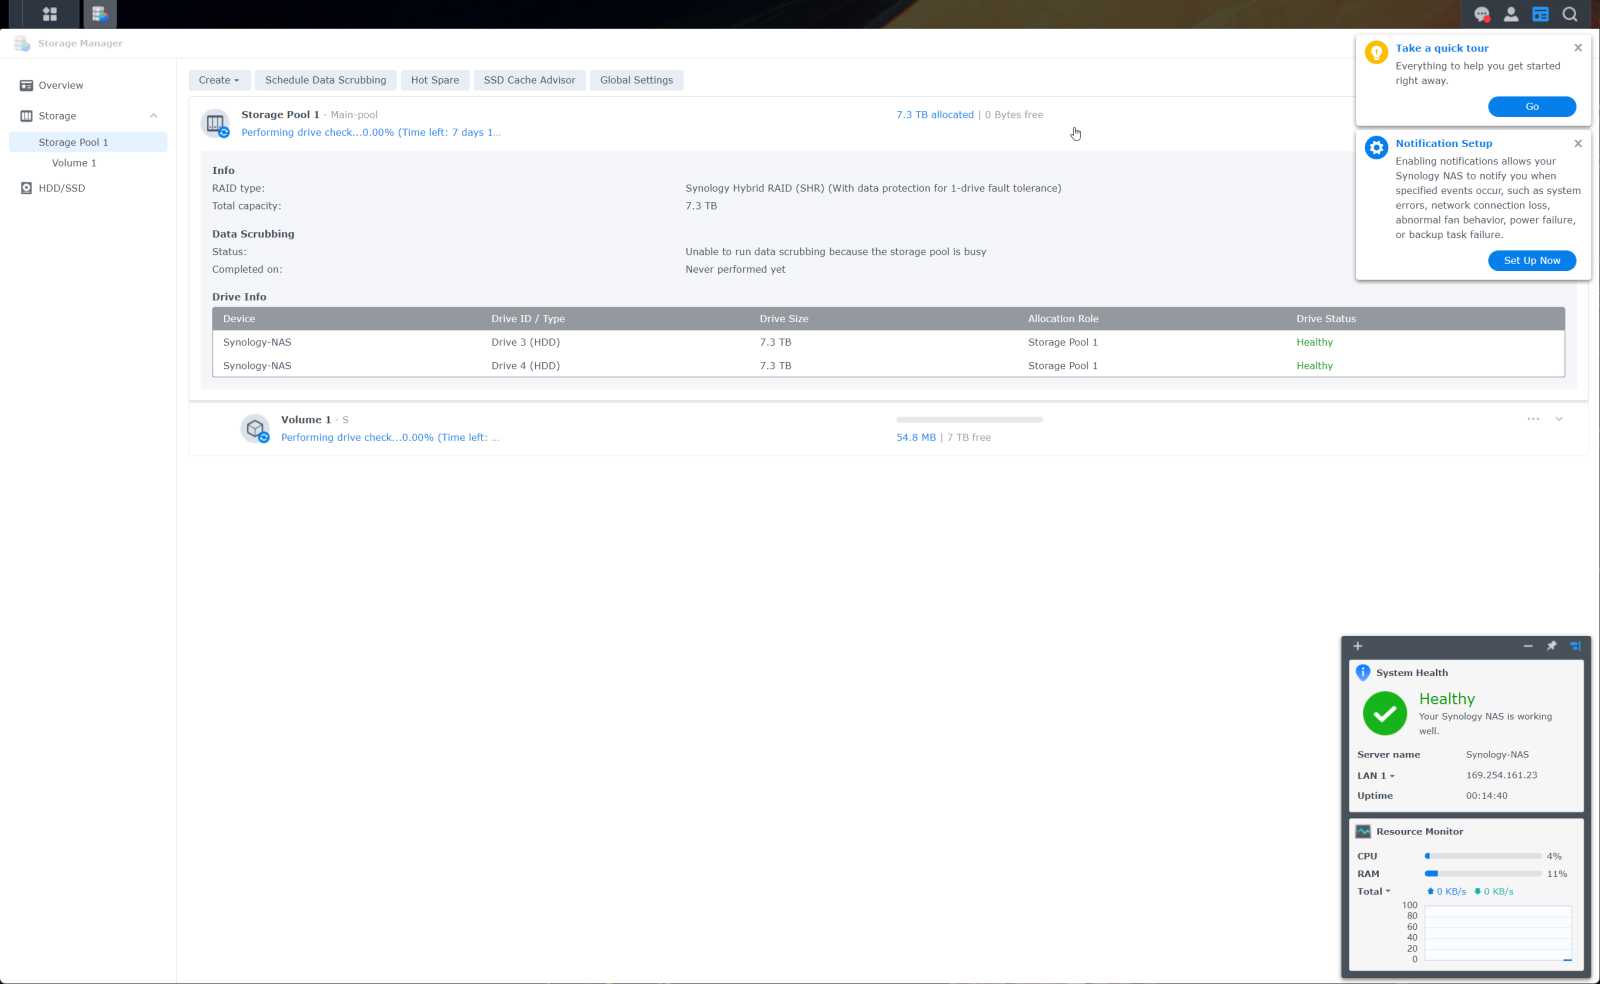Viewport: 1600px width, 984px height.
Task: Open the user account options icon
Action: click(1511, 14)
